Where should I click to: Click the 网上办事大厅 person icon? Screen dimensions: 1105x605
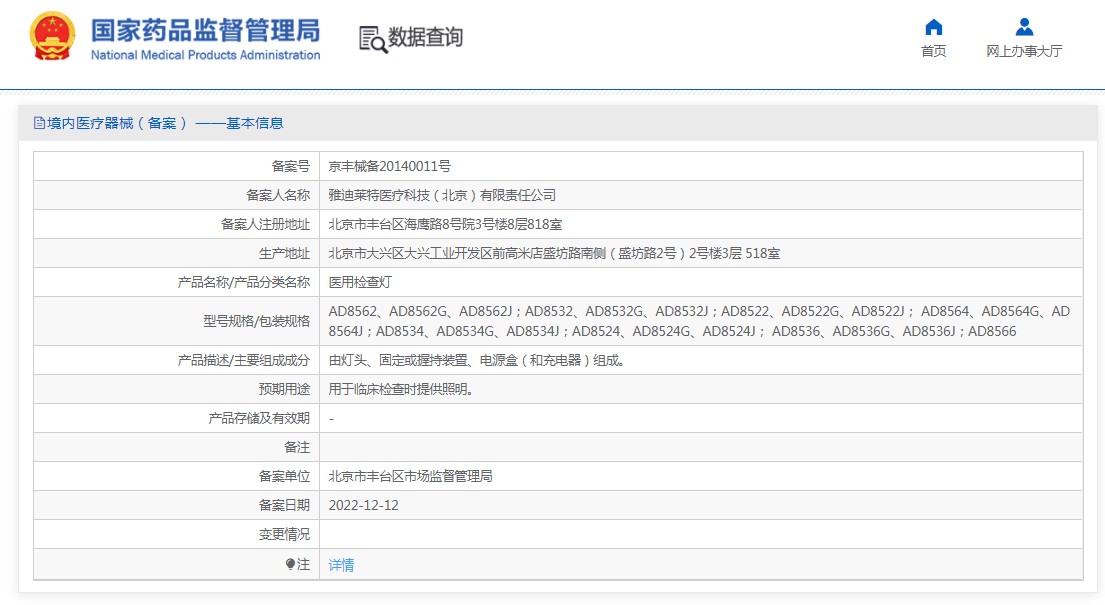pyautogui.click(x=1024, y=27)
